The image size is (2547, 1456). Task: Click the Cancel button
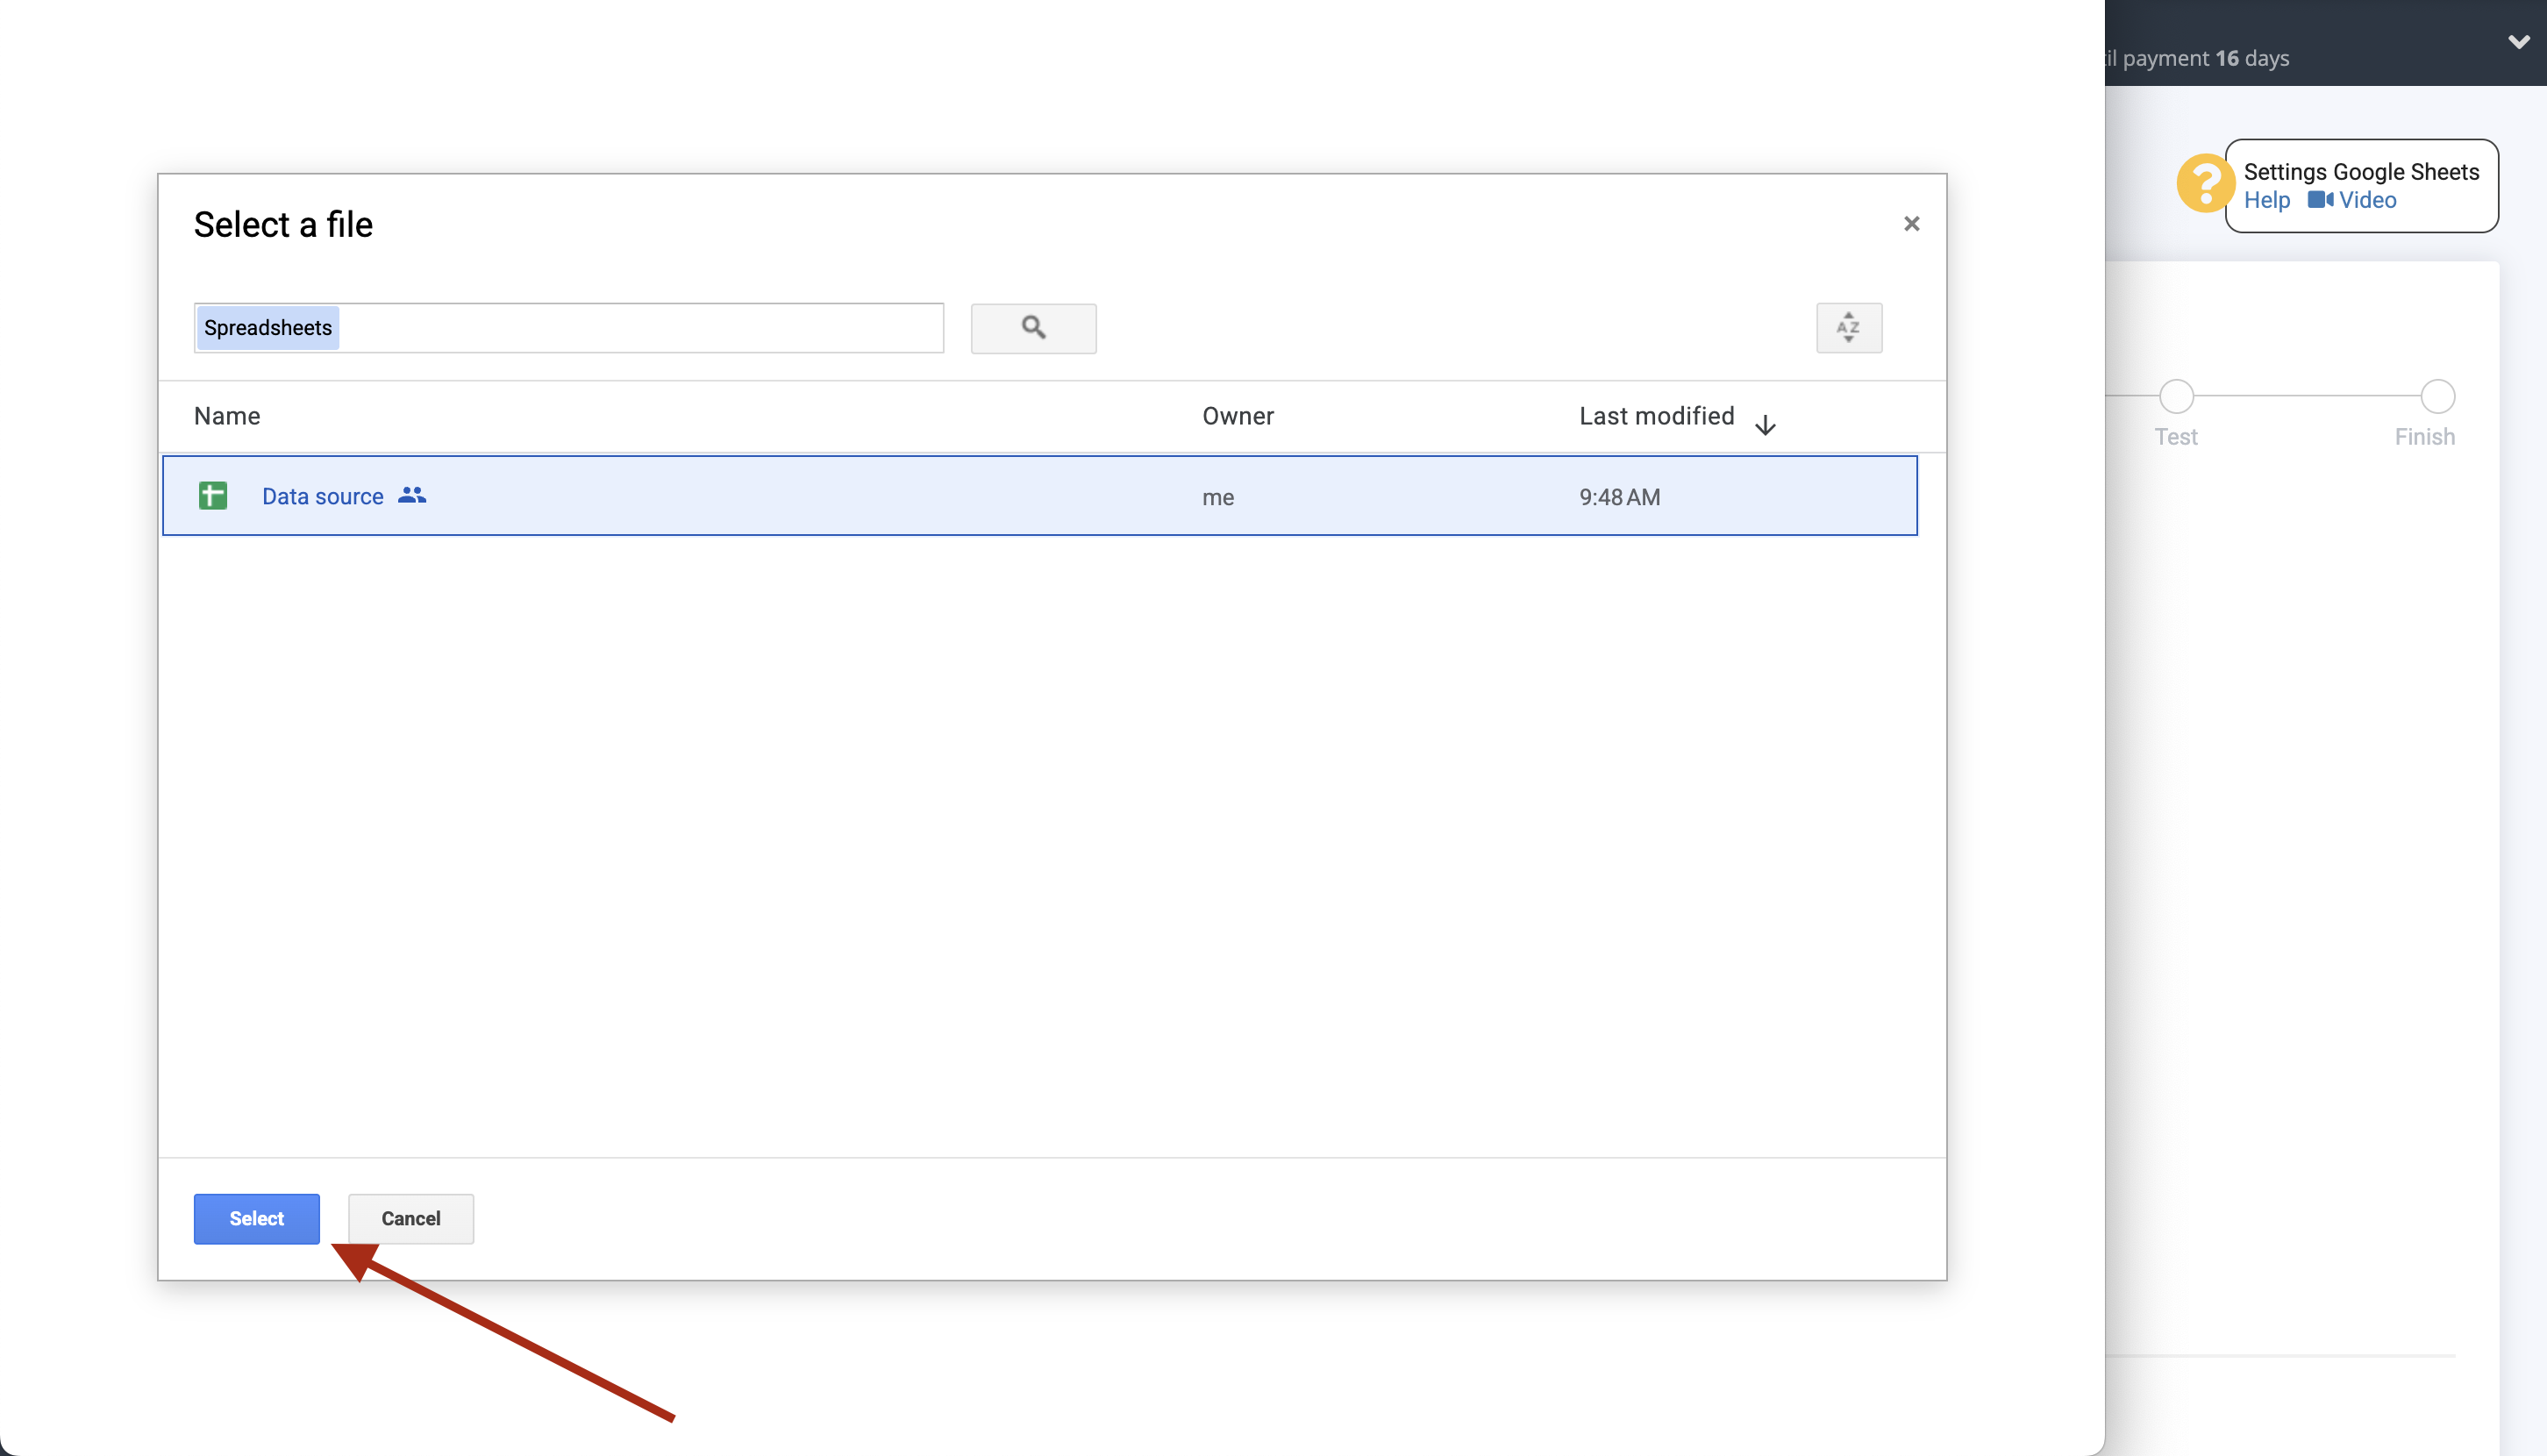pyautogui.click(x=410, y=1219)
